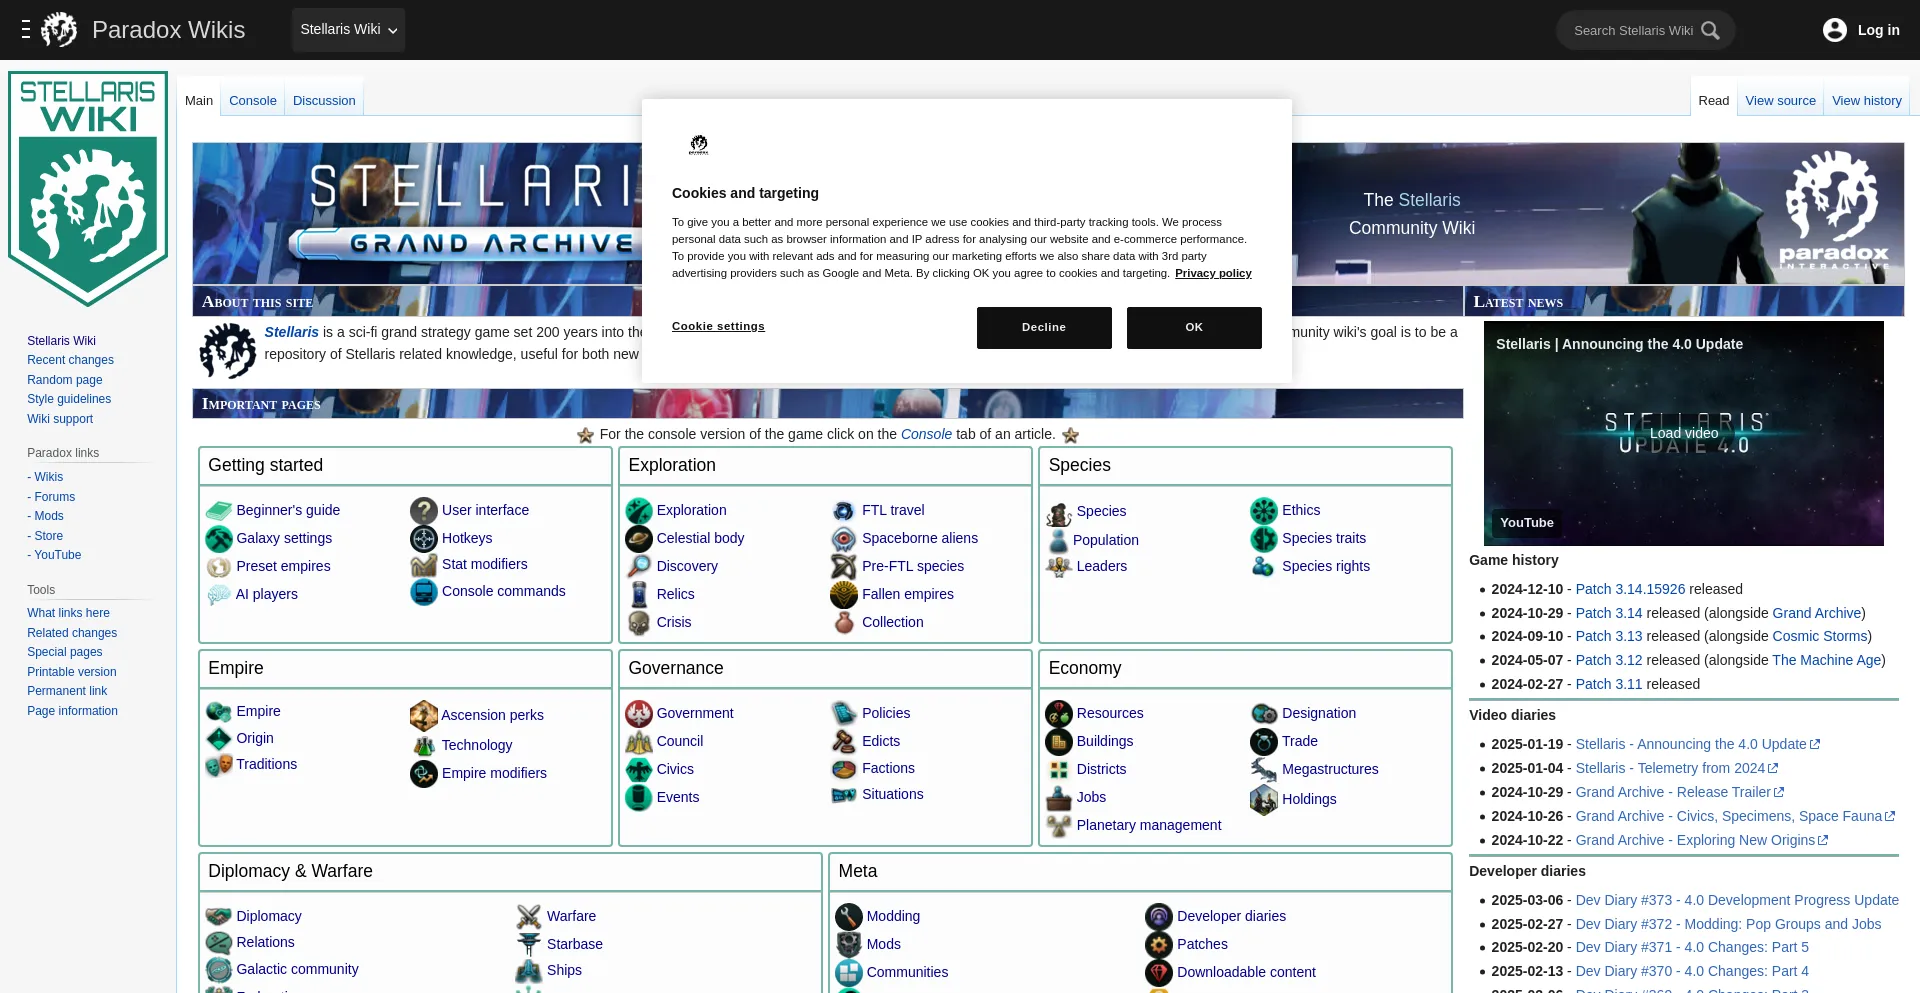The image size is (1920, 993).
Task: Click the Events icon
Action: coord(639,797)
